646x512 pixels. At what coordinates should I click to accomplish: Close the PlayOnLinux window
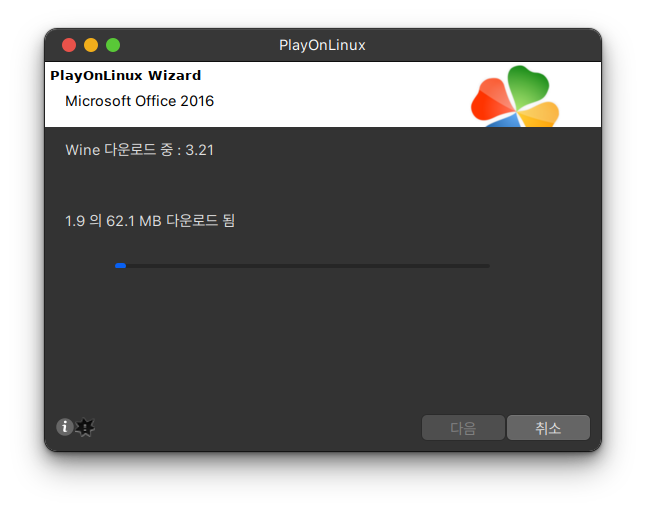(x=69, y=45)
